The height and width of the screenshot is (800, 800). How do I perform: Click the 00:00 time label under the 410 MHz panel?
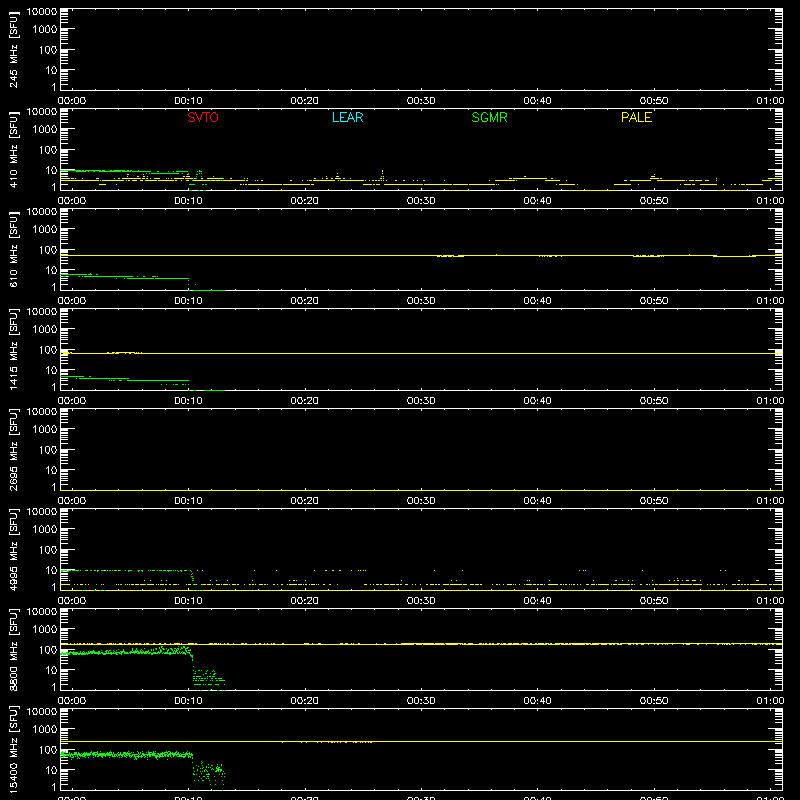[x=72, y=201]
